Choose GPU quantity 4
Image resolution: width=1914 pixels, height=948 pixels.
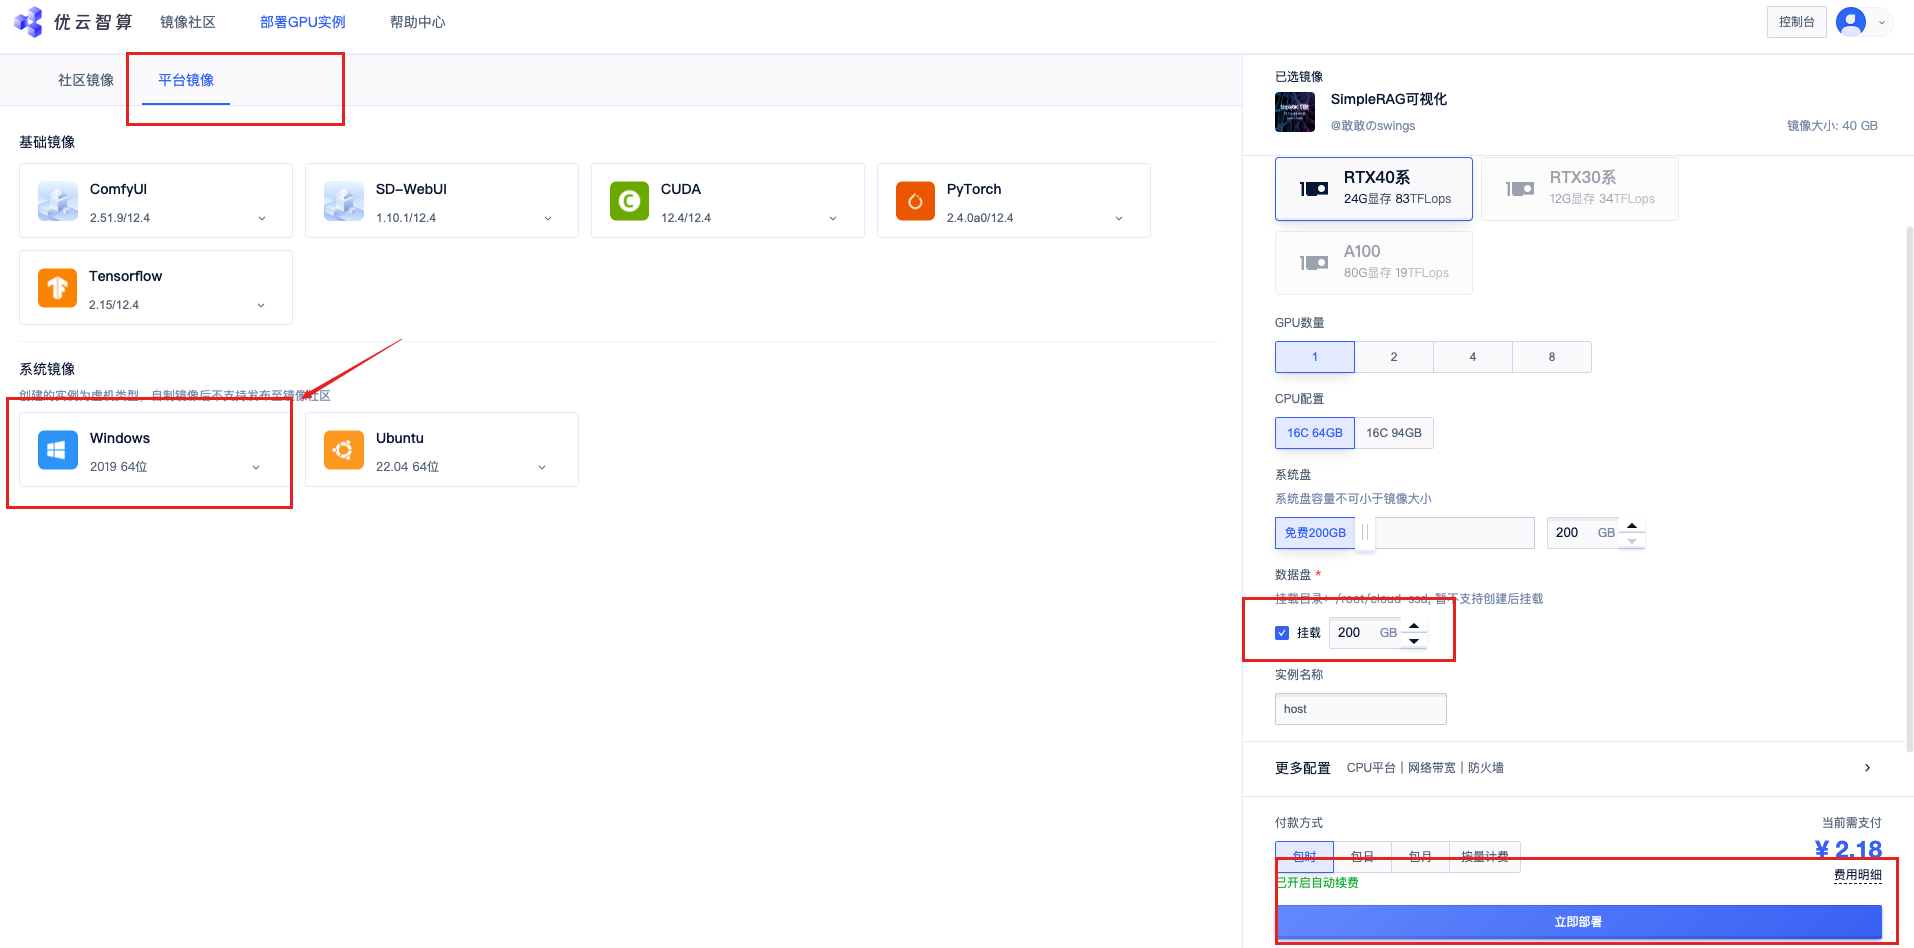tap(1472, 357)
